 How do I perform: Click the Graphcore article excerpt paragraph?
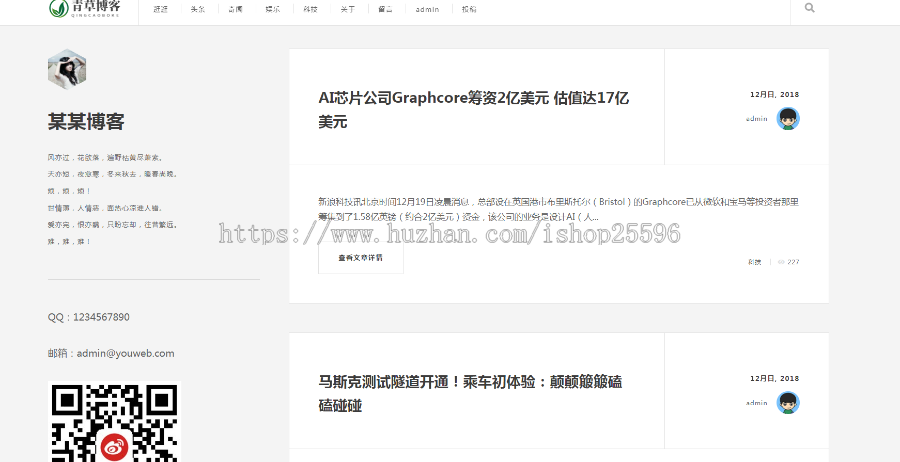click(x=558, y=209)
